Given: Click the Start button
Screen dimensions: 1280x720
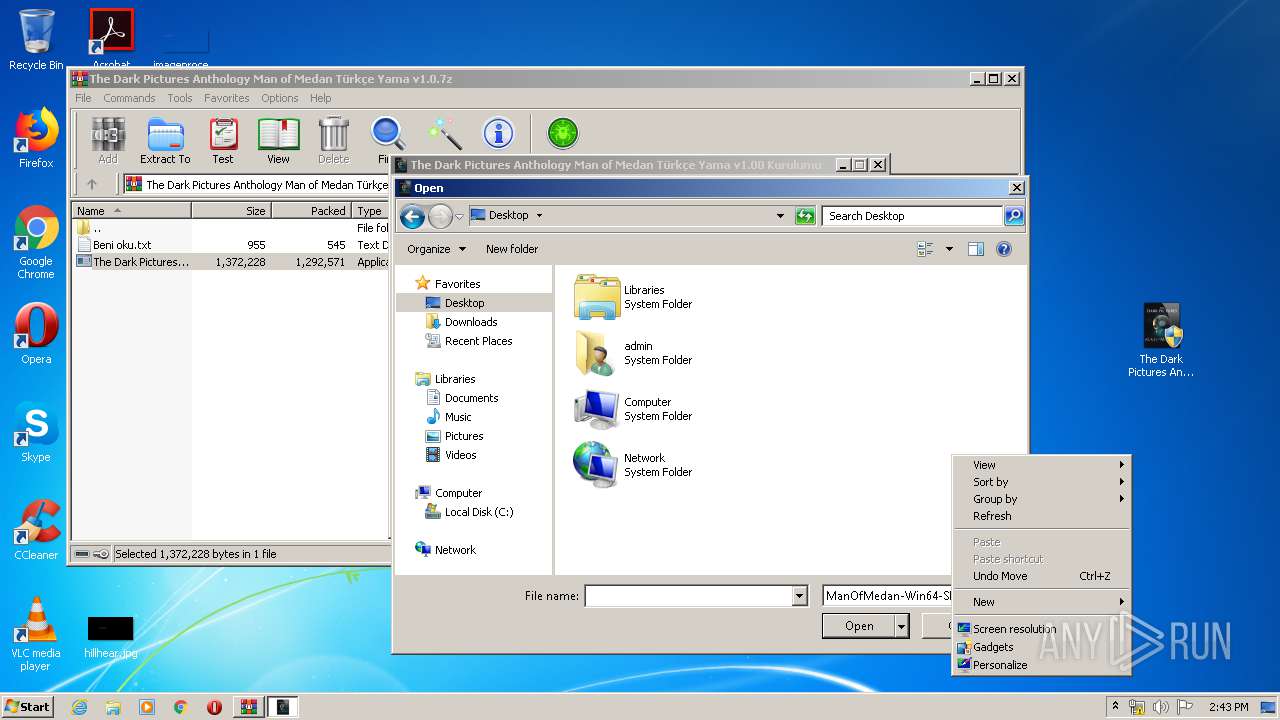Looking at the screenshot, I should tap(27, 707).
